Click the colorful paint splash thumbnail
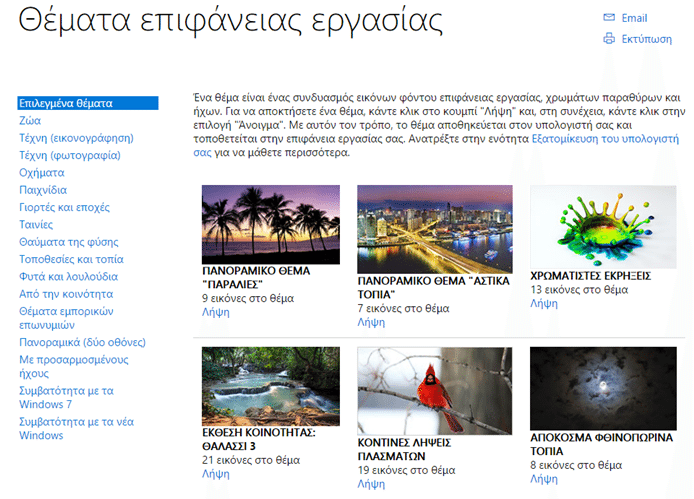 pyautogui.click(x=603, y=227)
